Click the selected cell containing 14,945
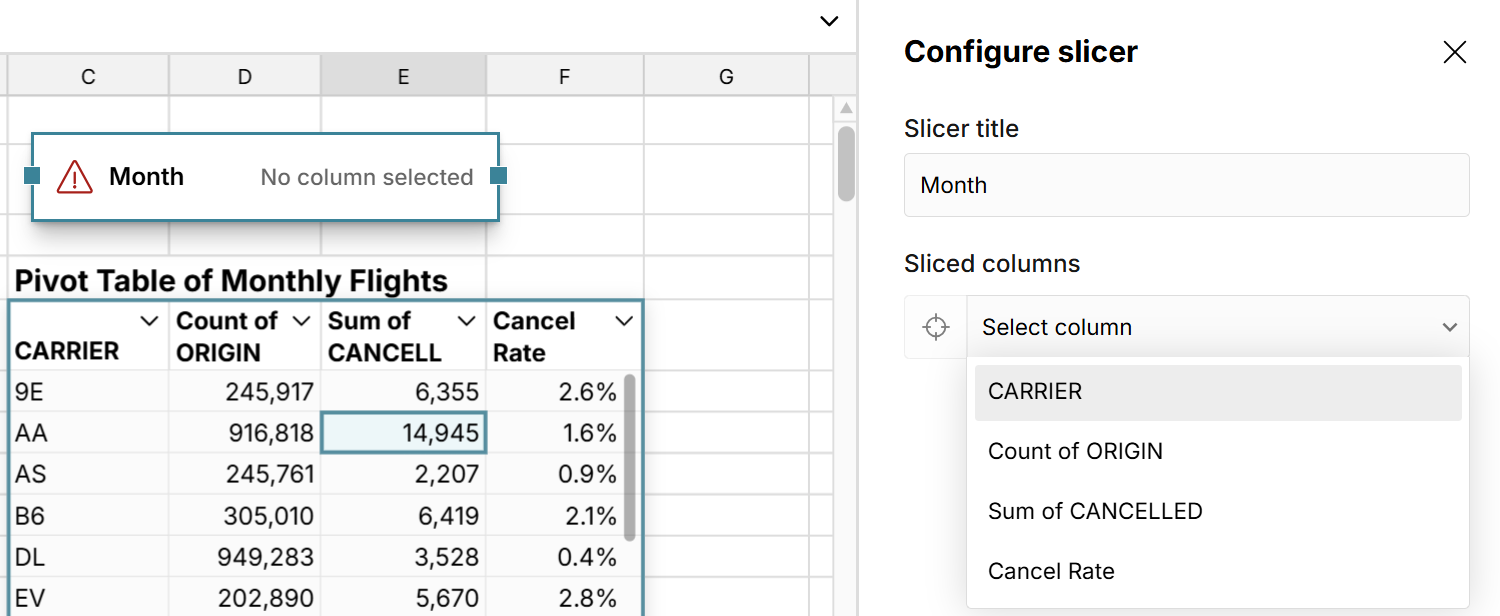Screen dimensions: 1500x616 point(403,433)
